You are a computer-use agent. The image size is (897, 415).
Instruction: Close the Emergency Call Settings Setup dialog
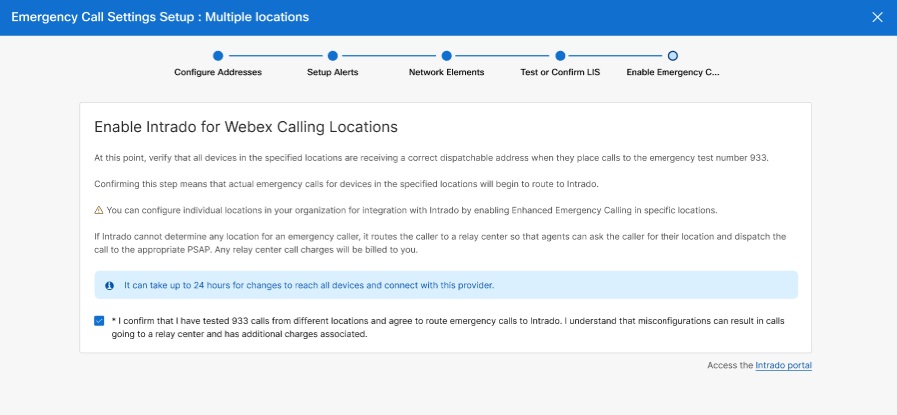click(877, 17)
